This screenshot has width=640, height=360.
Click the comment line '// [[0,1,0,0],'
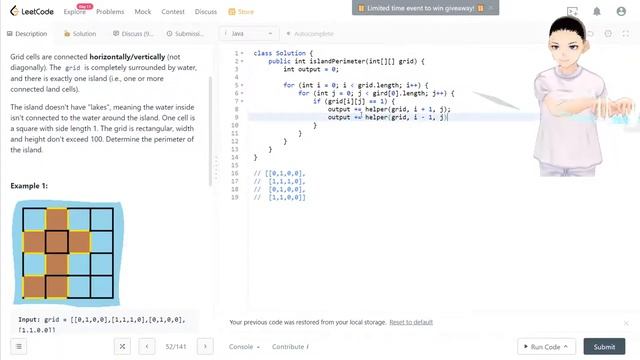[280, 173]
